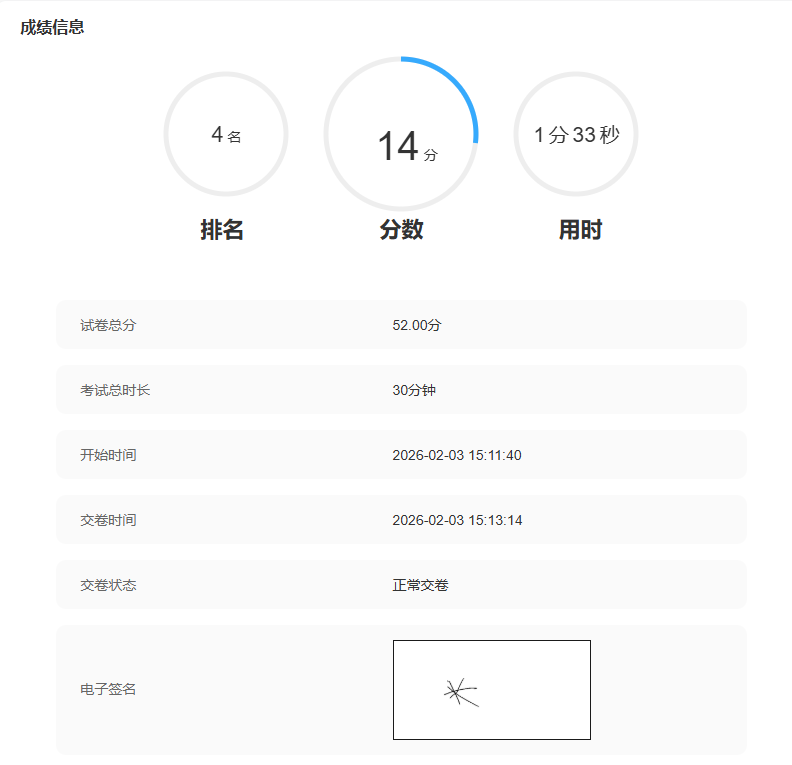Click the 14 分 score progress ring
Image resolution: width=792 pixels, height=765 pixels.
pyautogui.click(x=401, y=134)
